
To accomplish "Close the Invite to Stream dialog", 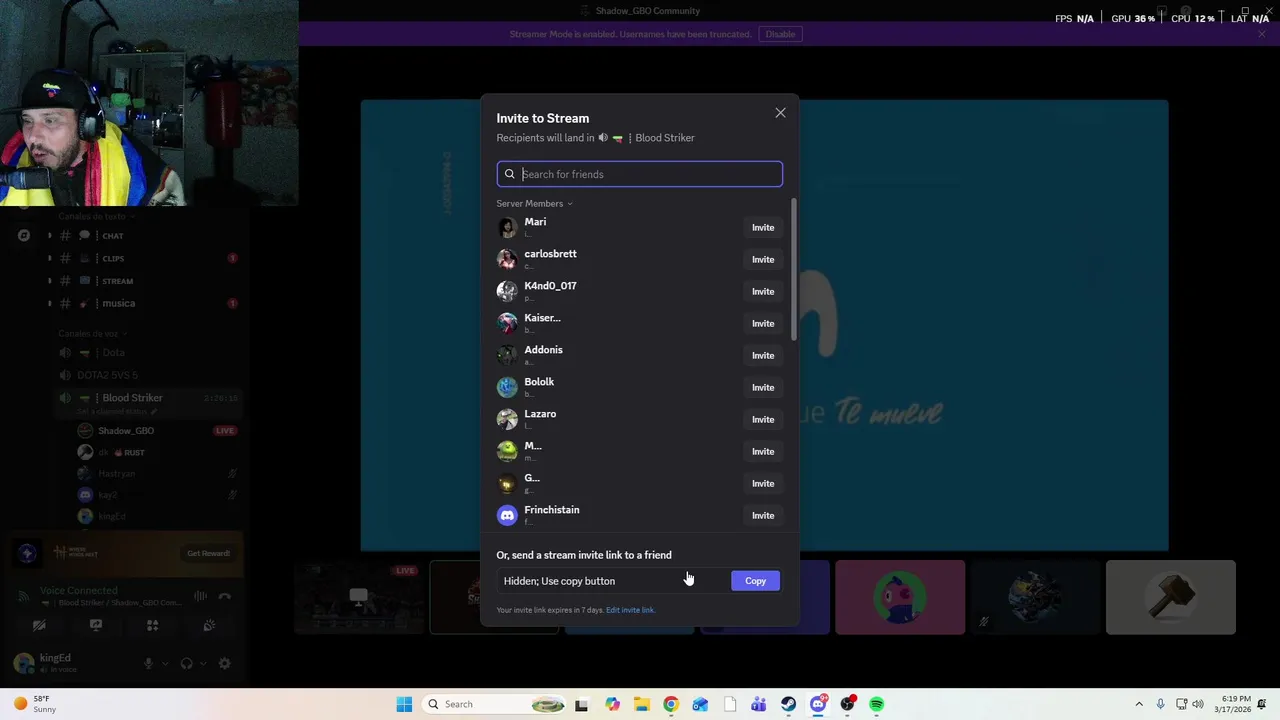I will coord(780,113).
